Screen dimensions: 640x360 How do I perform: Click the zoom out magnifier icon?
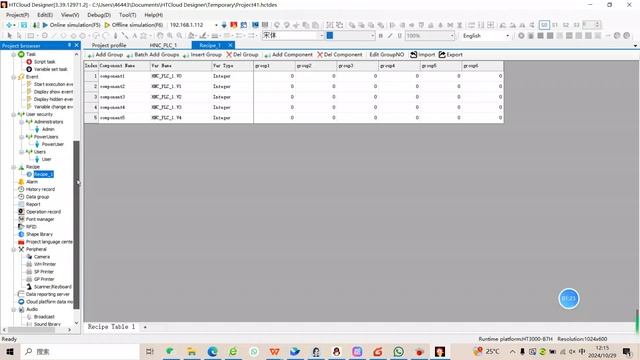pyautogui.click(x=179, y=36)
